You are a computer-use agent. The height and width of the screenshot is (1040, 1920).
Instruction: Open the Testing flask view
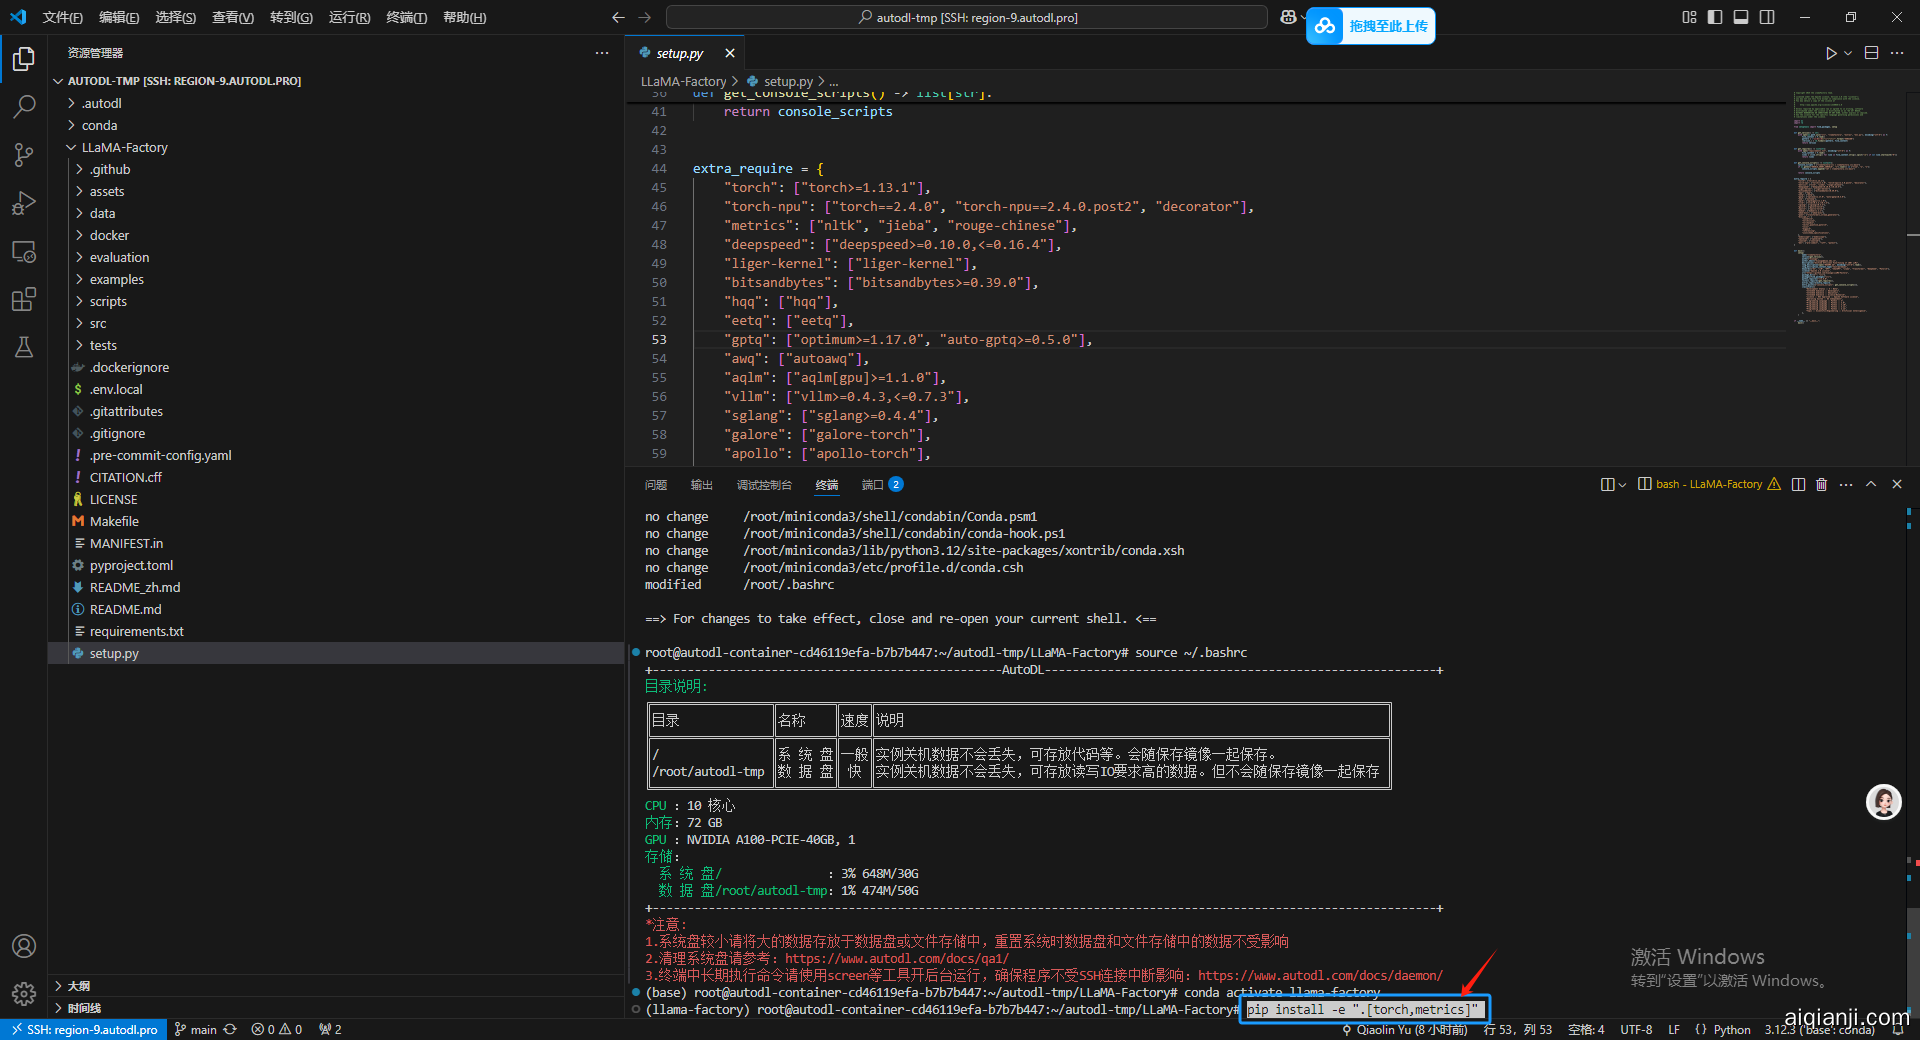point(24,347)
